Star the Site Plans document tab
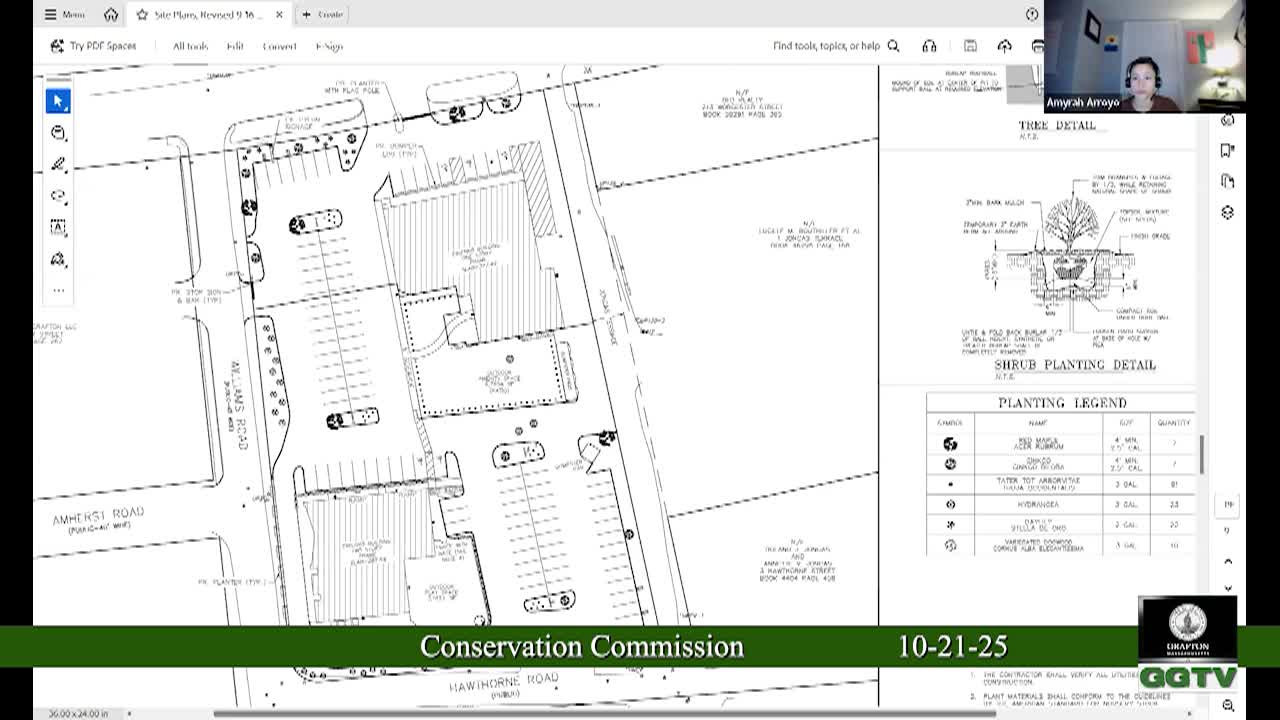 pos(142,14)
